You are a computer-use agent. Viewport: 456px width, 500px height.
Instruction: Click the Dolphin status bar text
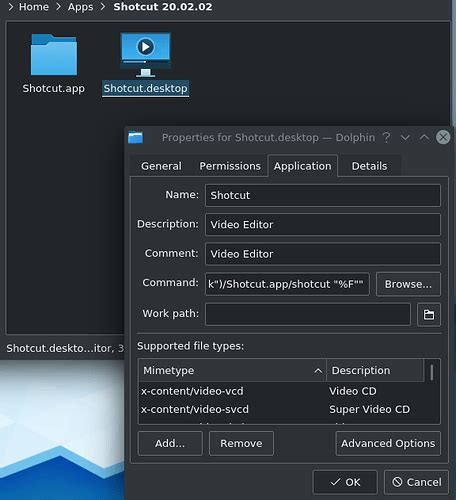tap(65, 348)
